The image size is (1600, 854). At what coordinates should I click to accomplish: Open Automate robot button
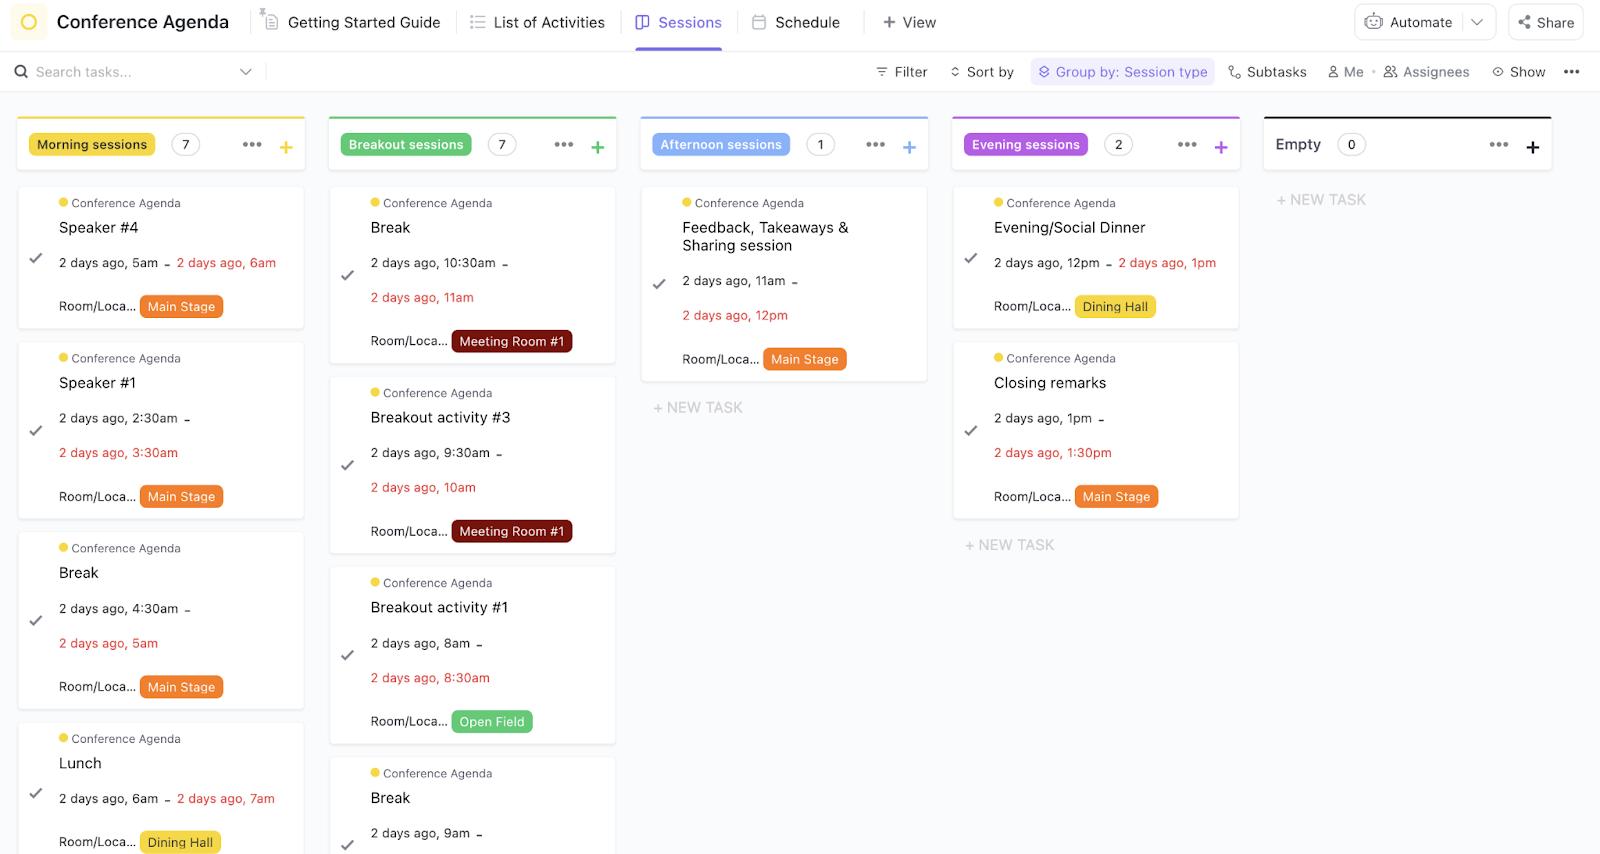1408,22
